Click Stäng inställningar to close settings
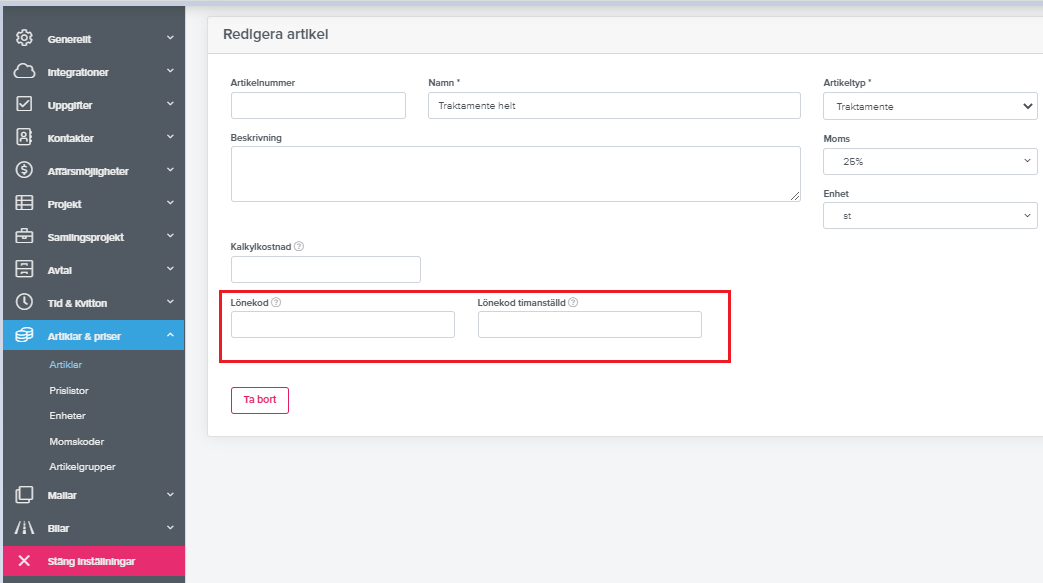 coord(91,561)
